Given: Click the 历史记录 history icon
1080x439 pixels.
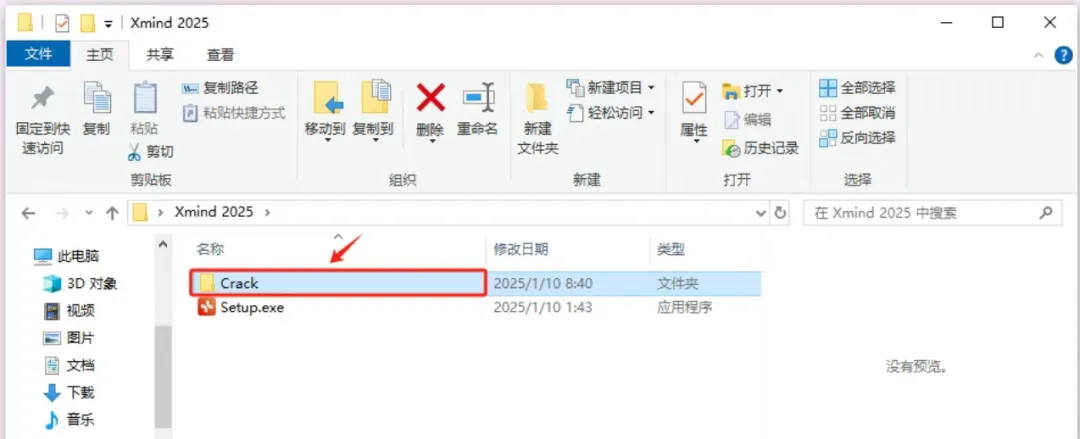Looking at the screenshot, I should [731, 147].
